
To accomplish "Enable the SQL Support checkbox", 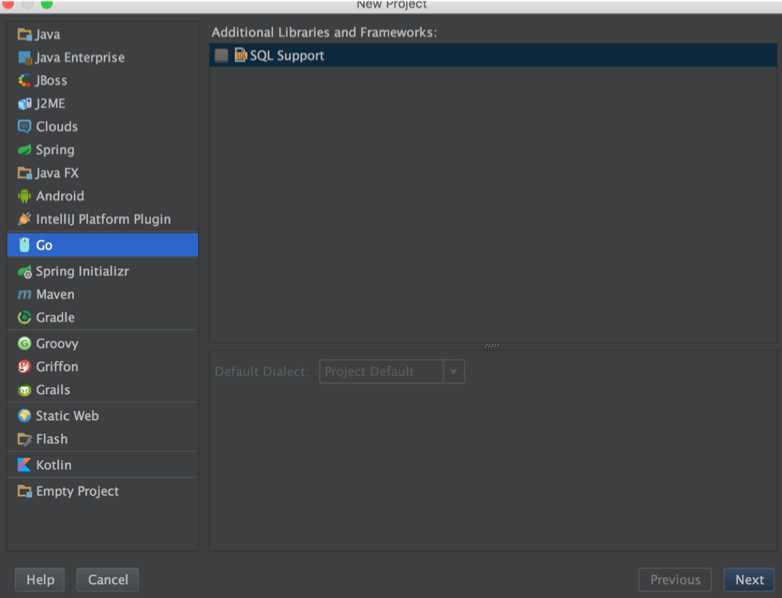I will tap(221, 55).
